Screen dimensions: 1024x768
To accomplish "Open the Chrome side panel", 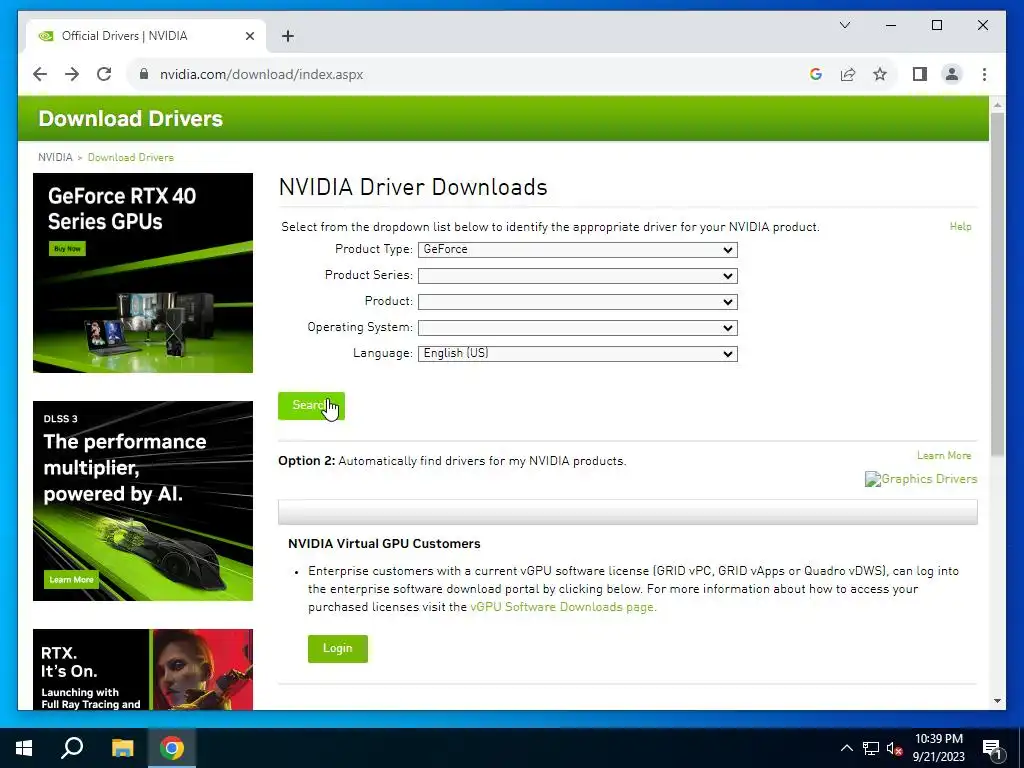I will (920, 74).
